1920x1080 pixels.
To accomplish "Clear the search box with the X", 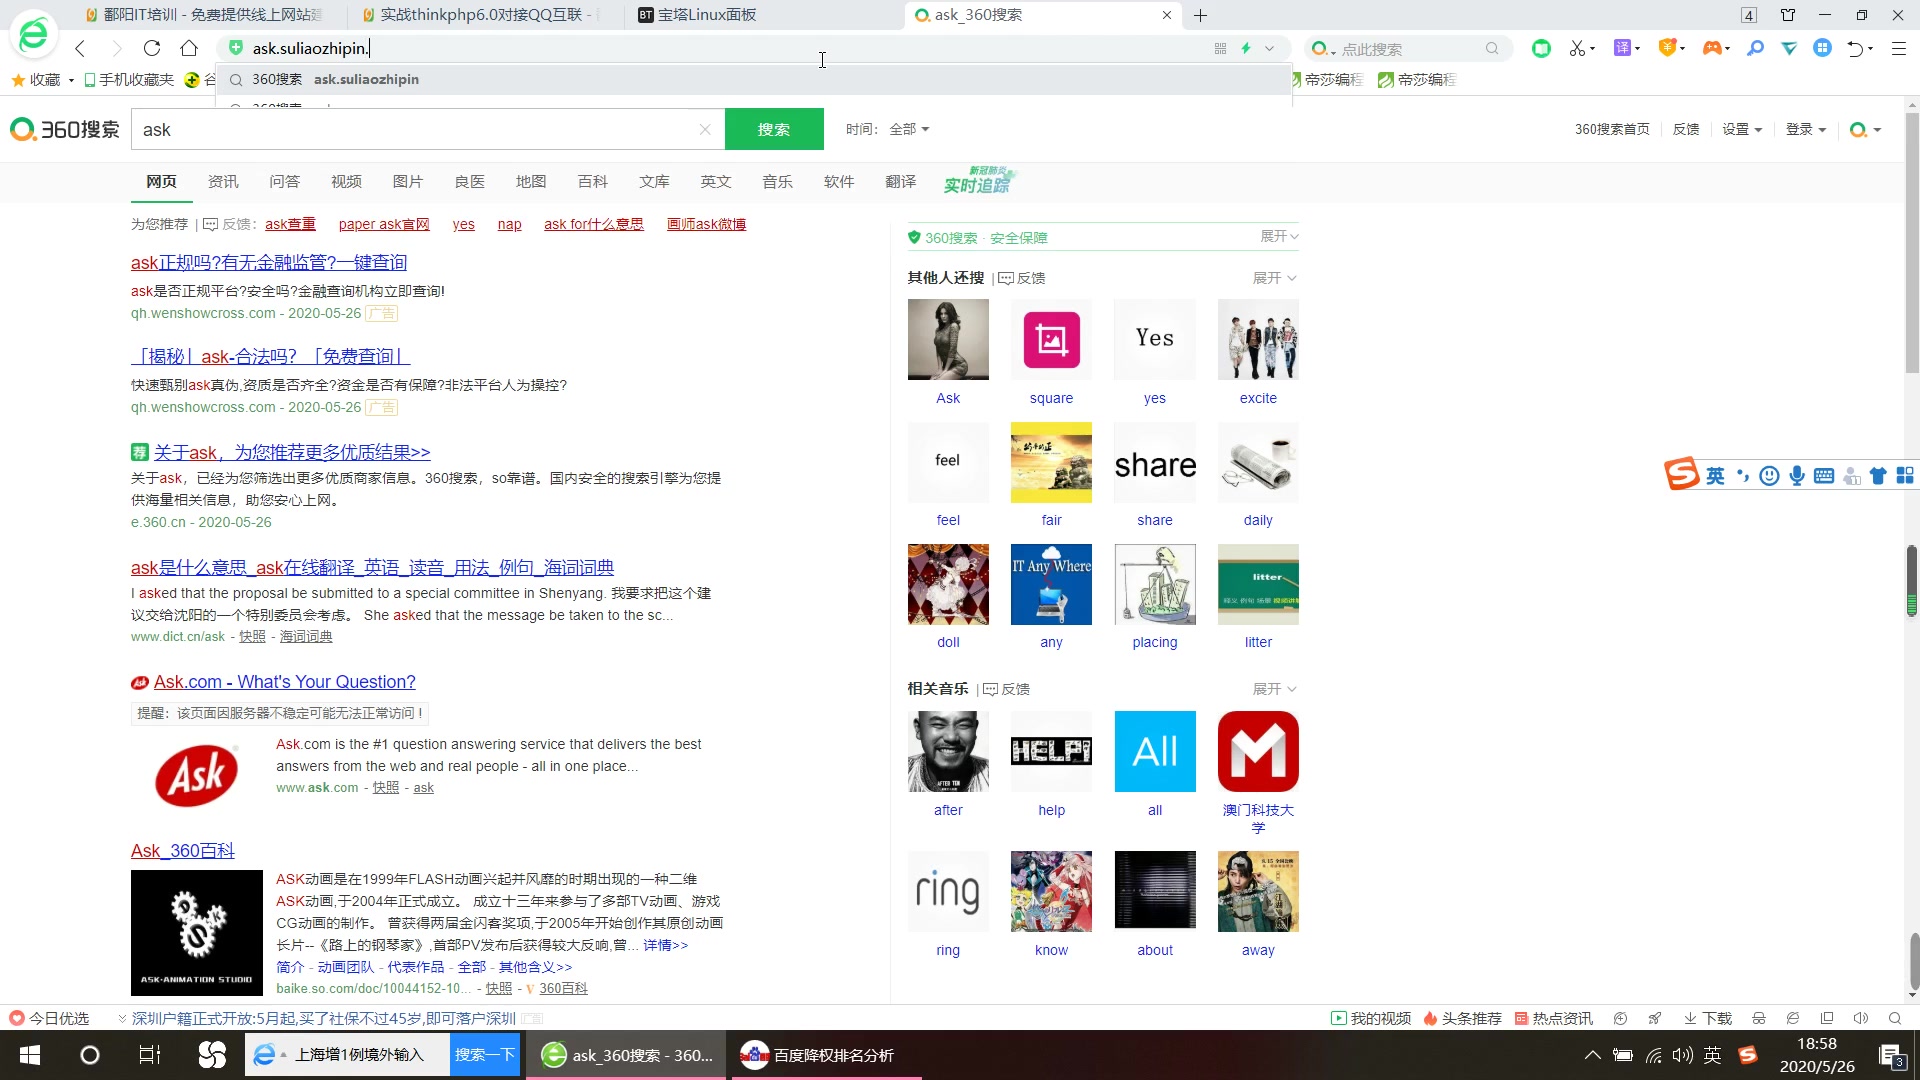I will [706, 129].
